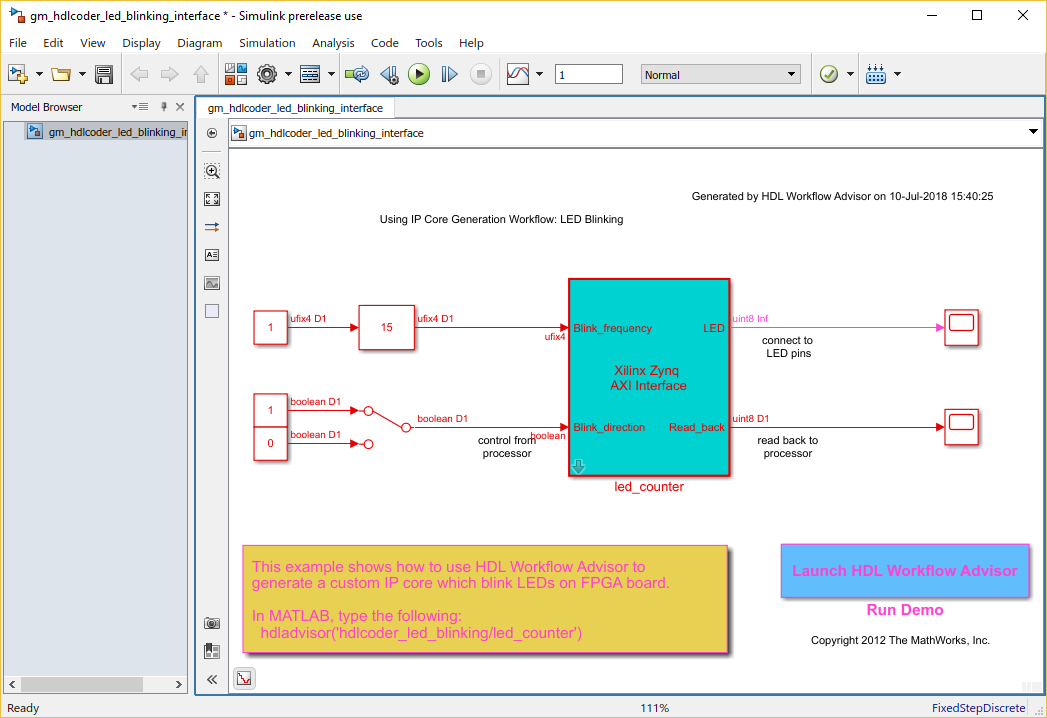Select the model item in Model Browser tree

pyautogui.click(x=107, y=132)
